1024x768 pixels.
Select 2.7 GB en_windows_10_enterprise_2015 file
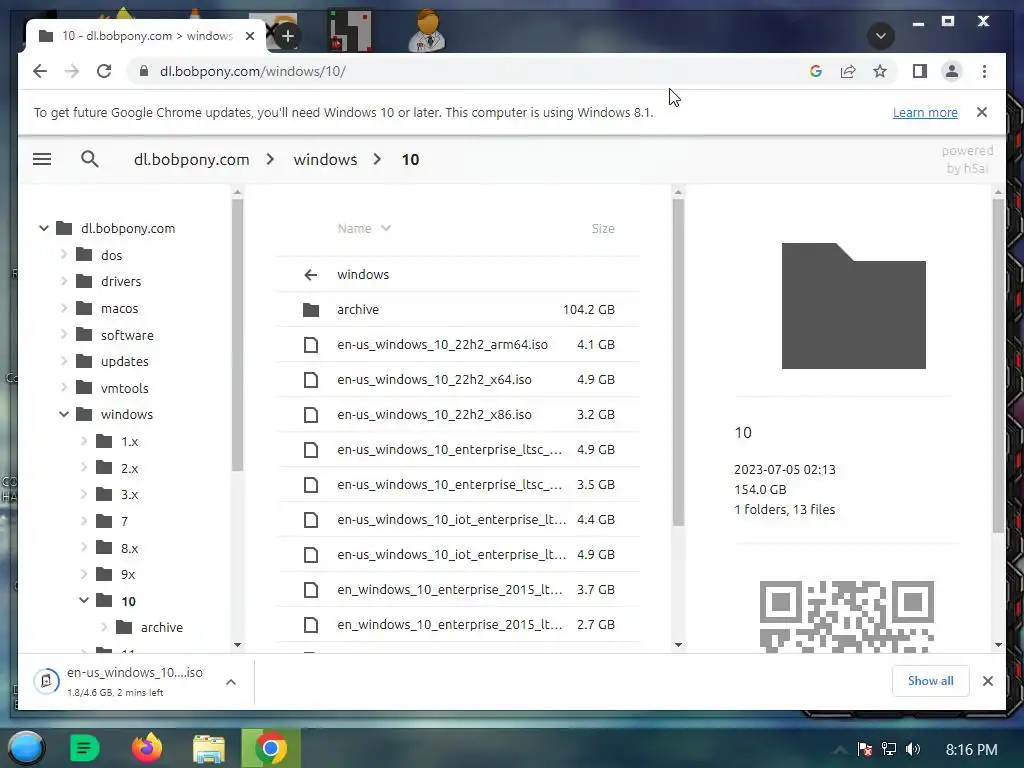457,624
